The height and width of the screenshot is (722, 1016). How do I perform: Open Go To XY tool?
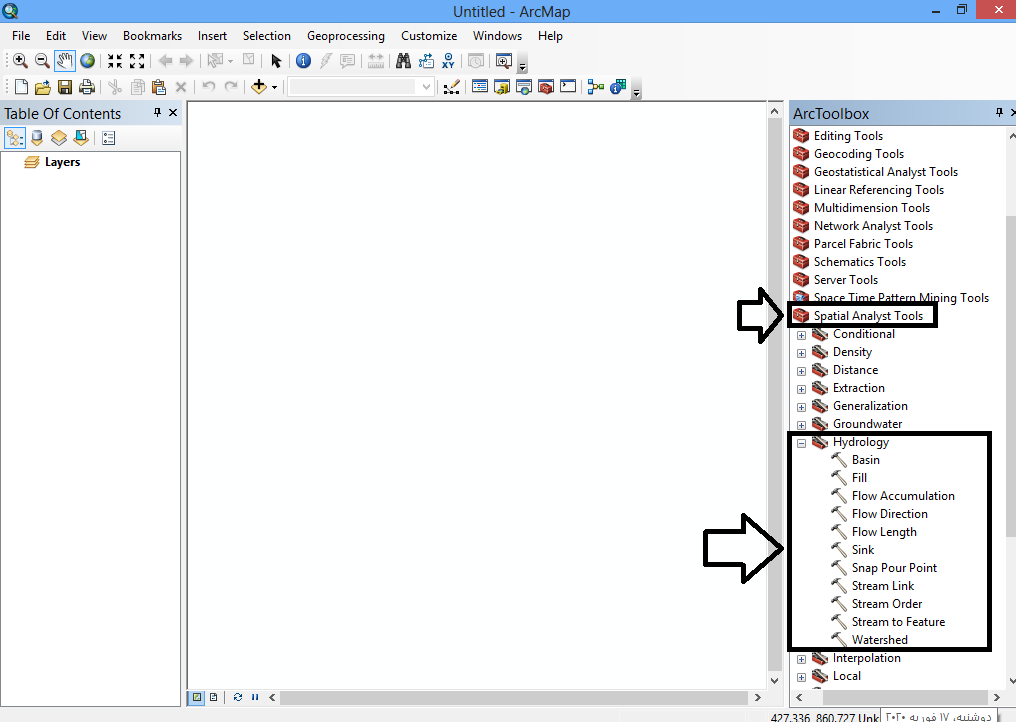tap(448, 61)
